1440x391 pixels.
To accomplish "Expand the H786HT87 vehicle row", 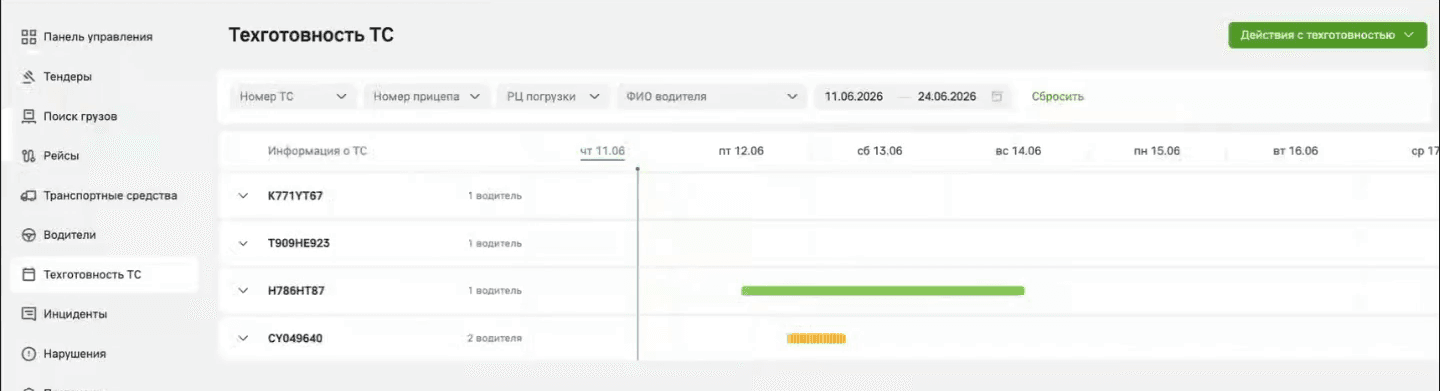I will [243, 291].
